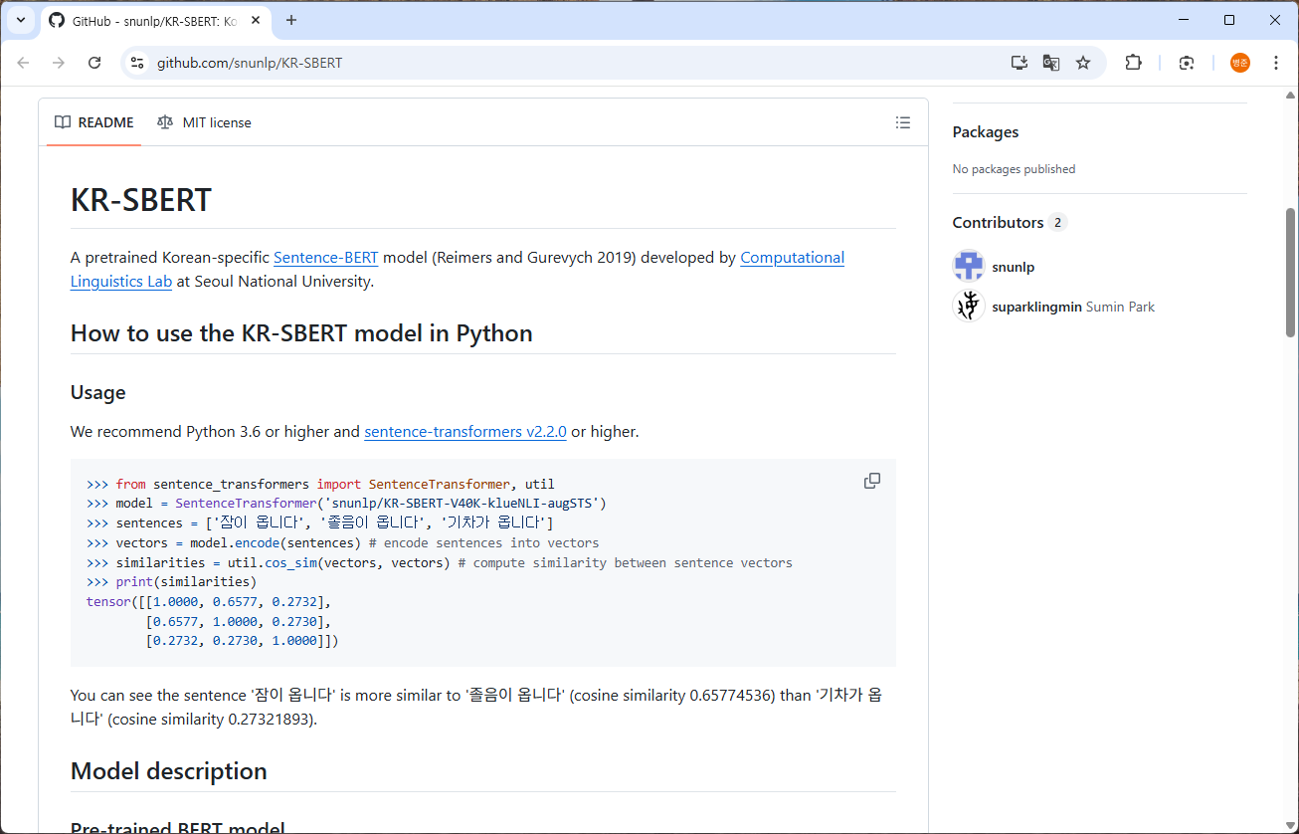Switch to the MIT license tab
The height and width of the screenshot is (834, 1299).
coord(204,123)
